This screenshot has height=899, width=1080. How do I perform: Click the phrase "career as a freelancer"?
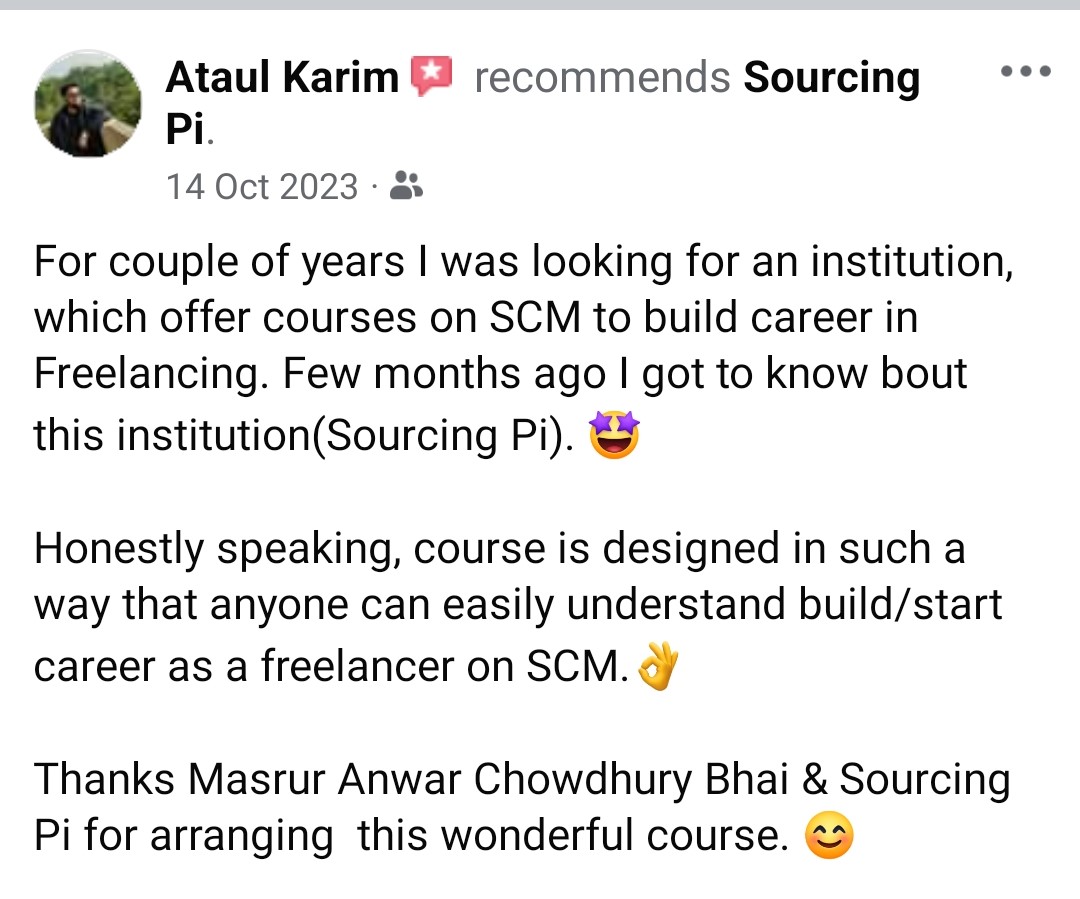(x=242, y=667)
